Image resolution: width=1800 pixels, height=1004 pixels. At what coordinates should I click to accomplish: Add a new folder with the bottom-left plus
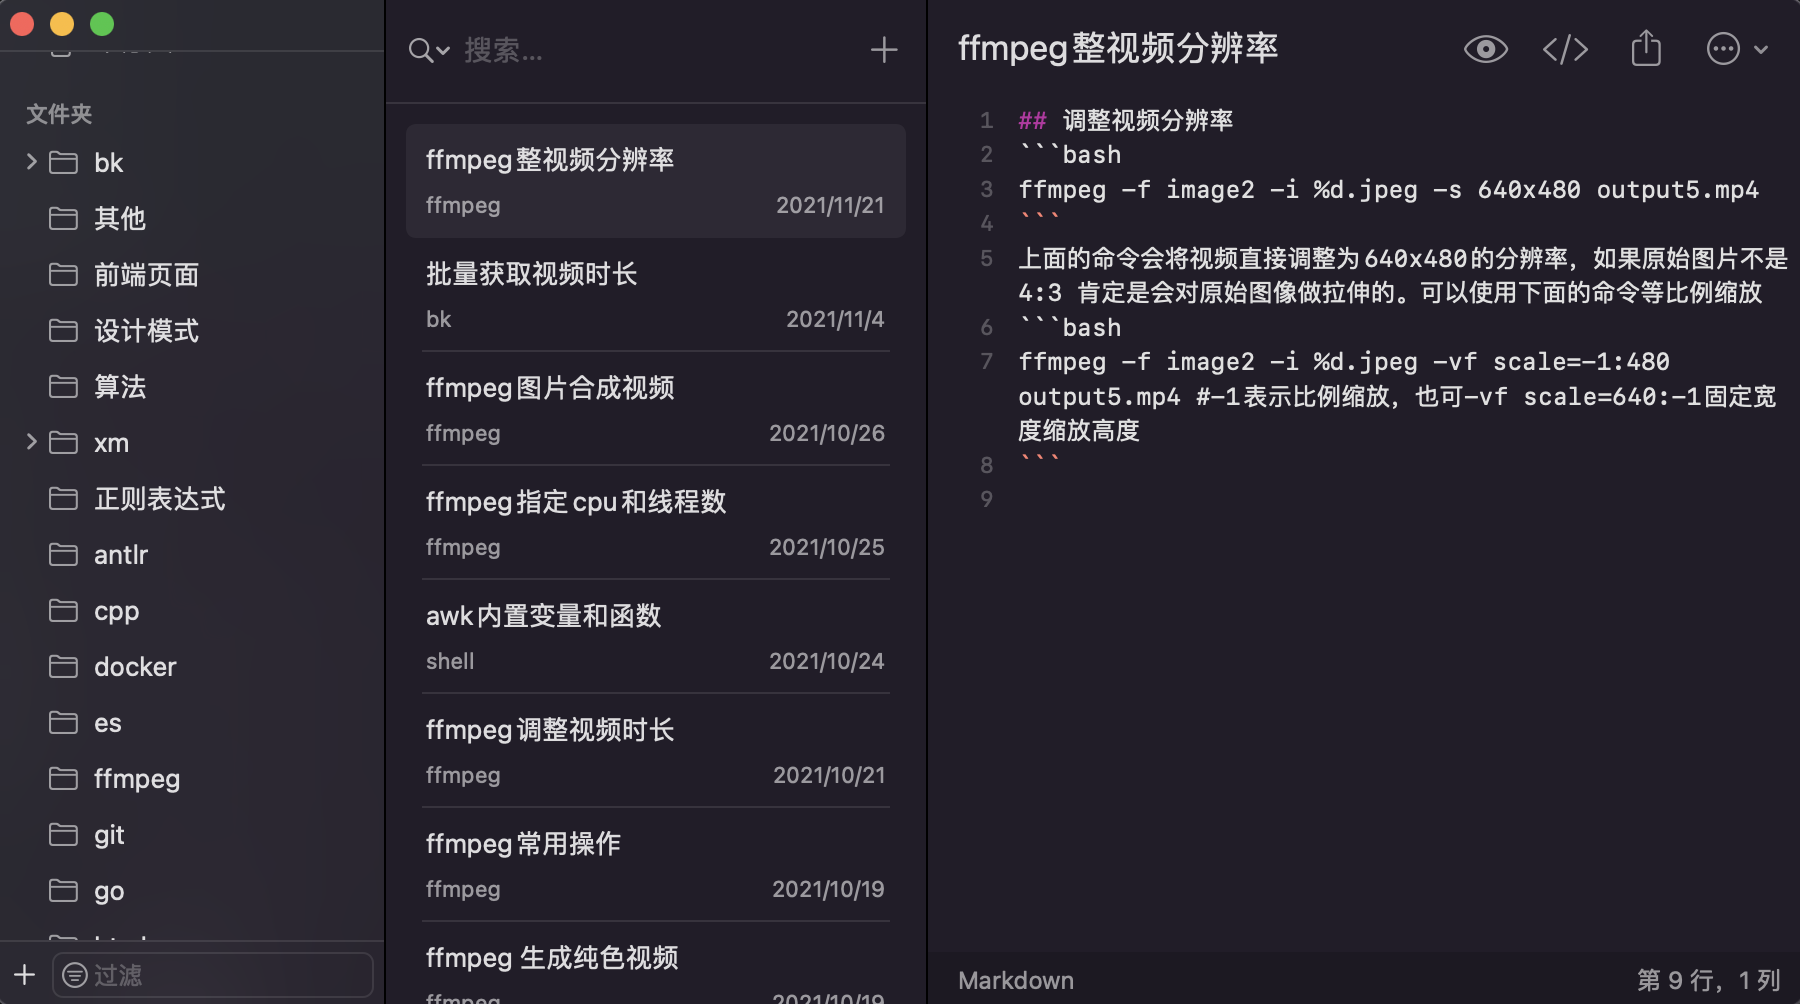[x=24, y=975]
